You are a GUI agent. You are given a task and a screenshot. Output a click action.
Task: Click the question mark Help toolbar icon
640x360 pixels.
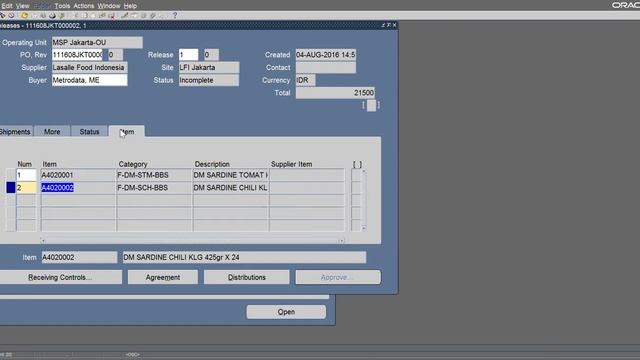[175, 16]
